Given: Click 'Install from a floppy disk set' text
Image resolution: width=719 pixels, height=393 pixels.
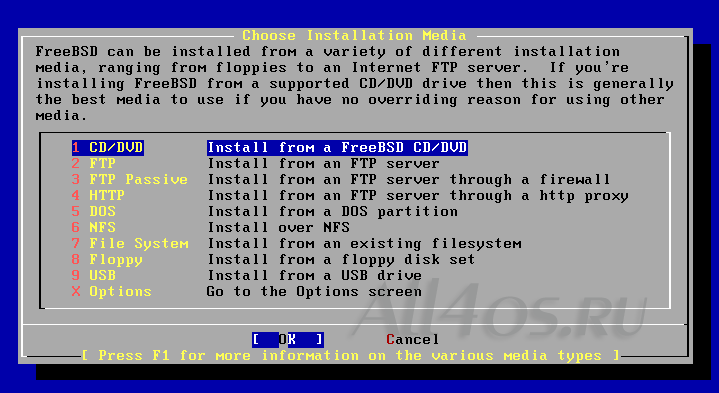Looking at the screenshot, I should coord(342,260).
